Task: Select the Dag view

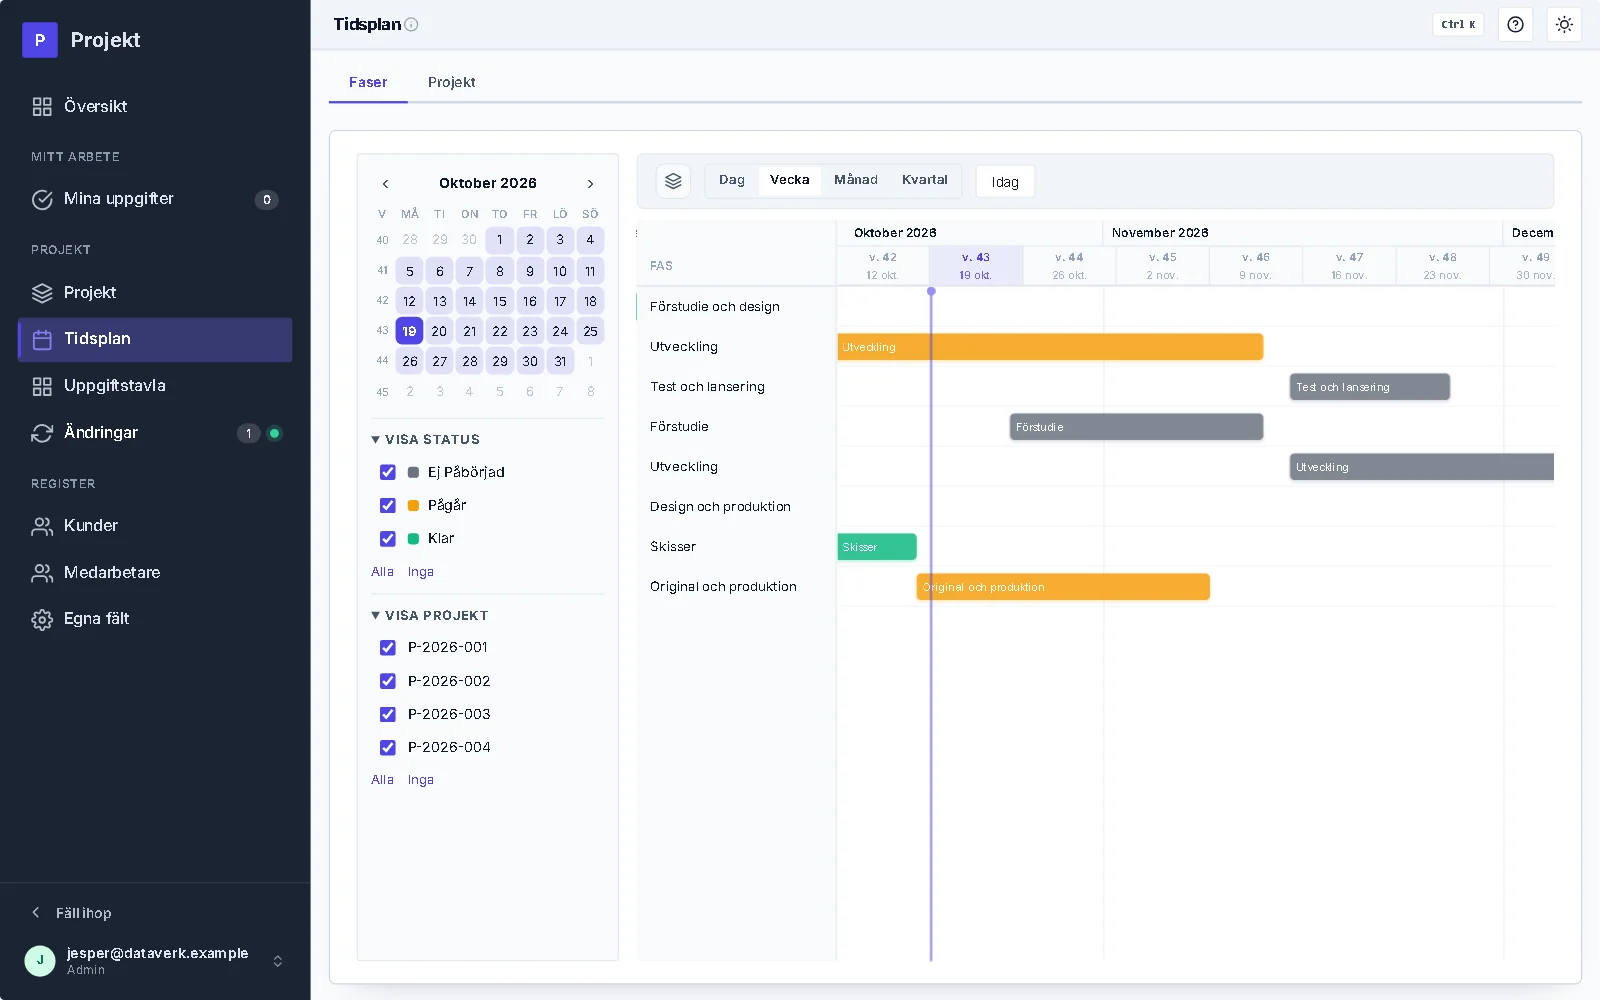Action: [x=732, y=180]
